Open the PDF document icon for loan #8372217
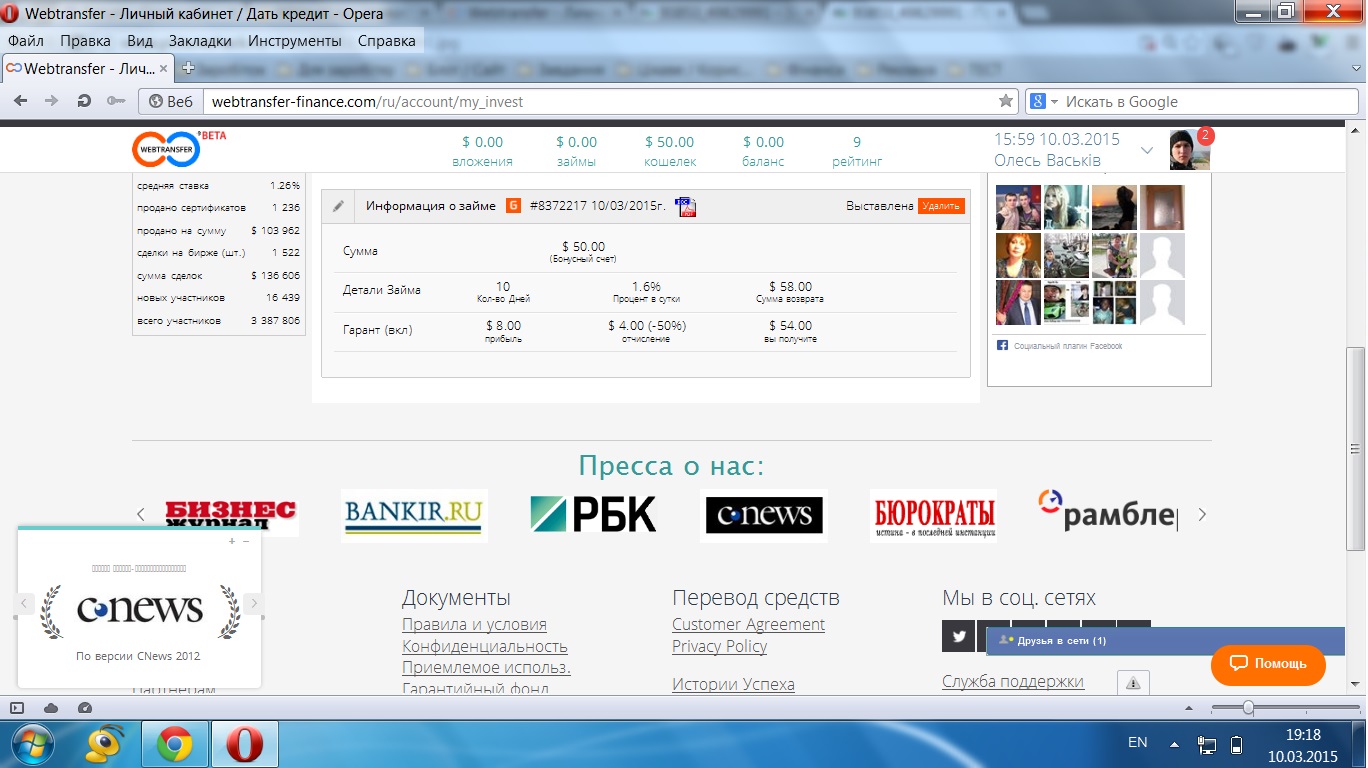The image size is (1368, 768). tap(685, 206)
